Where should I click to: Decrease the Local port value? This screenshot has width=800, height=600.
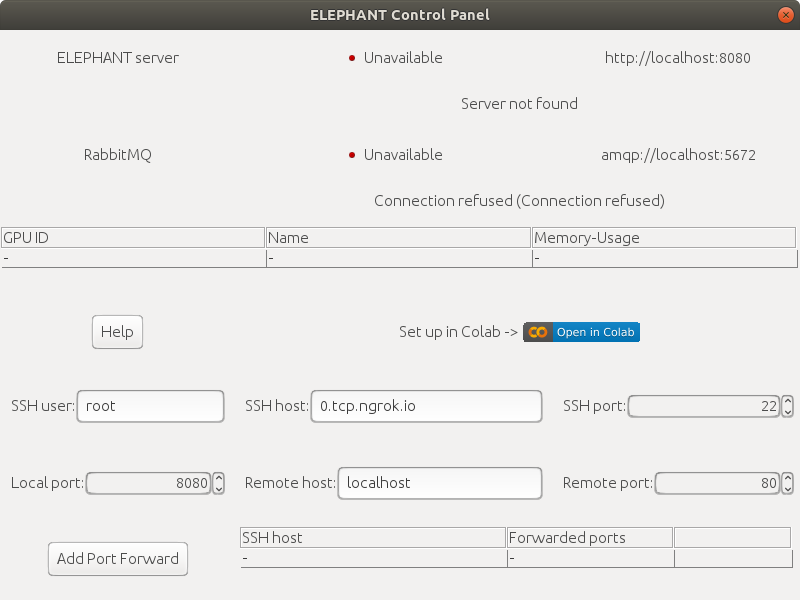click(219, 488)
